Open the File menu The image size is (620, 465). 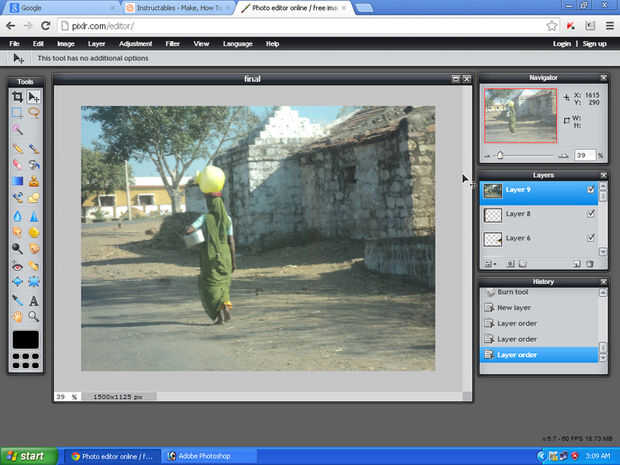pos(14,44)
